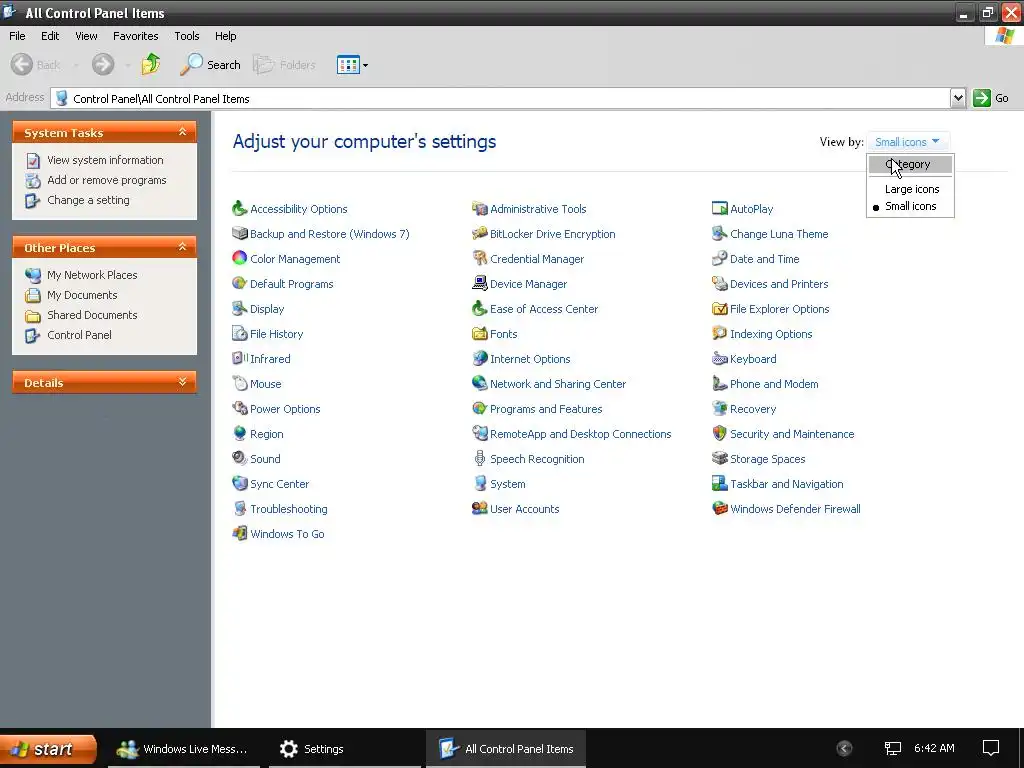Open the Accessibility Options icon
This screenshot has width=1024, height=768.
(x=240, y=209)
